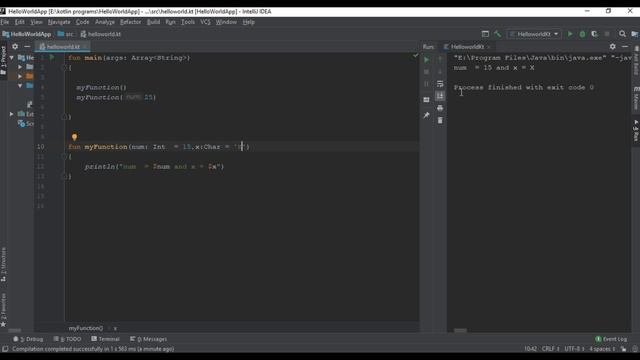Viewport: 640px width, 360px height.
Task: Open the Edit menu
Action: pyautogui.click(x=20, y=22)
